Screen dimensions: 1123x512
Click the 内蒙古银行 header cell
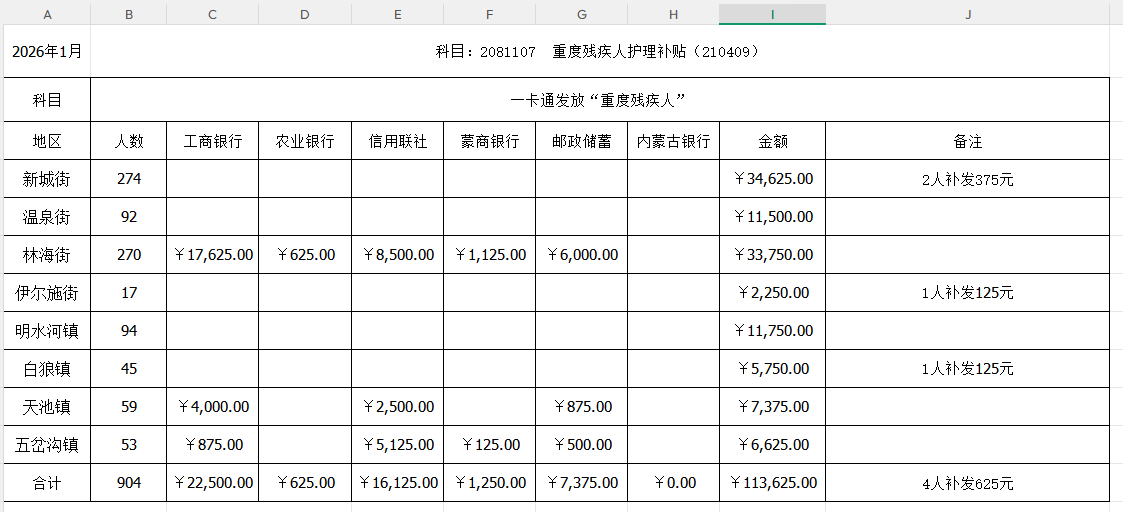point(673,141)
